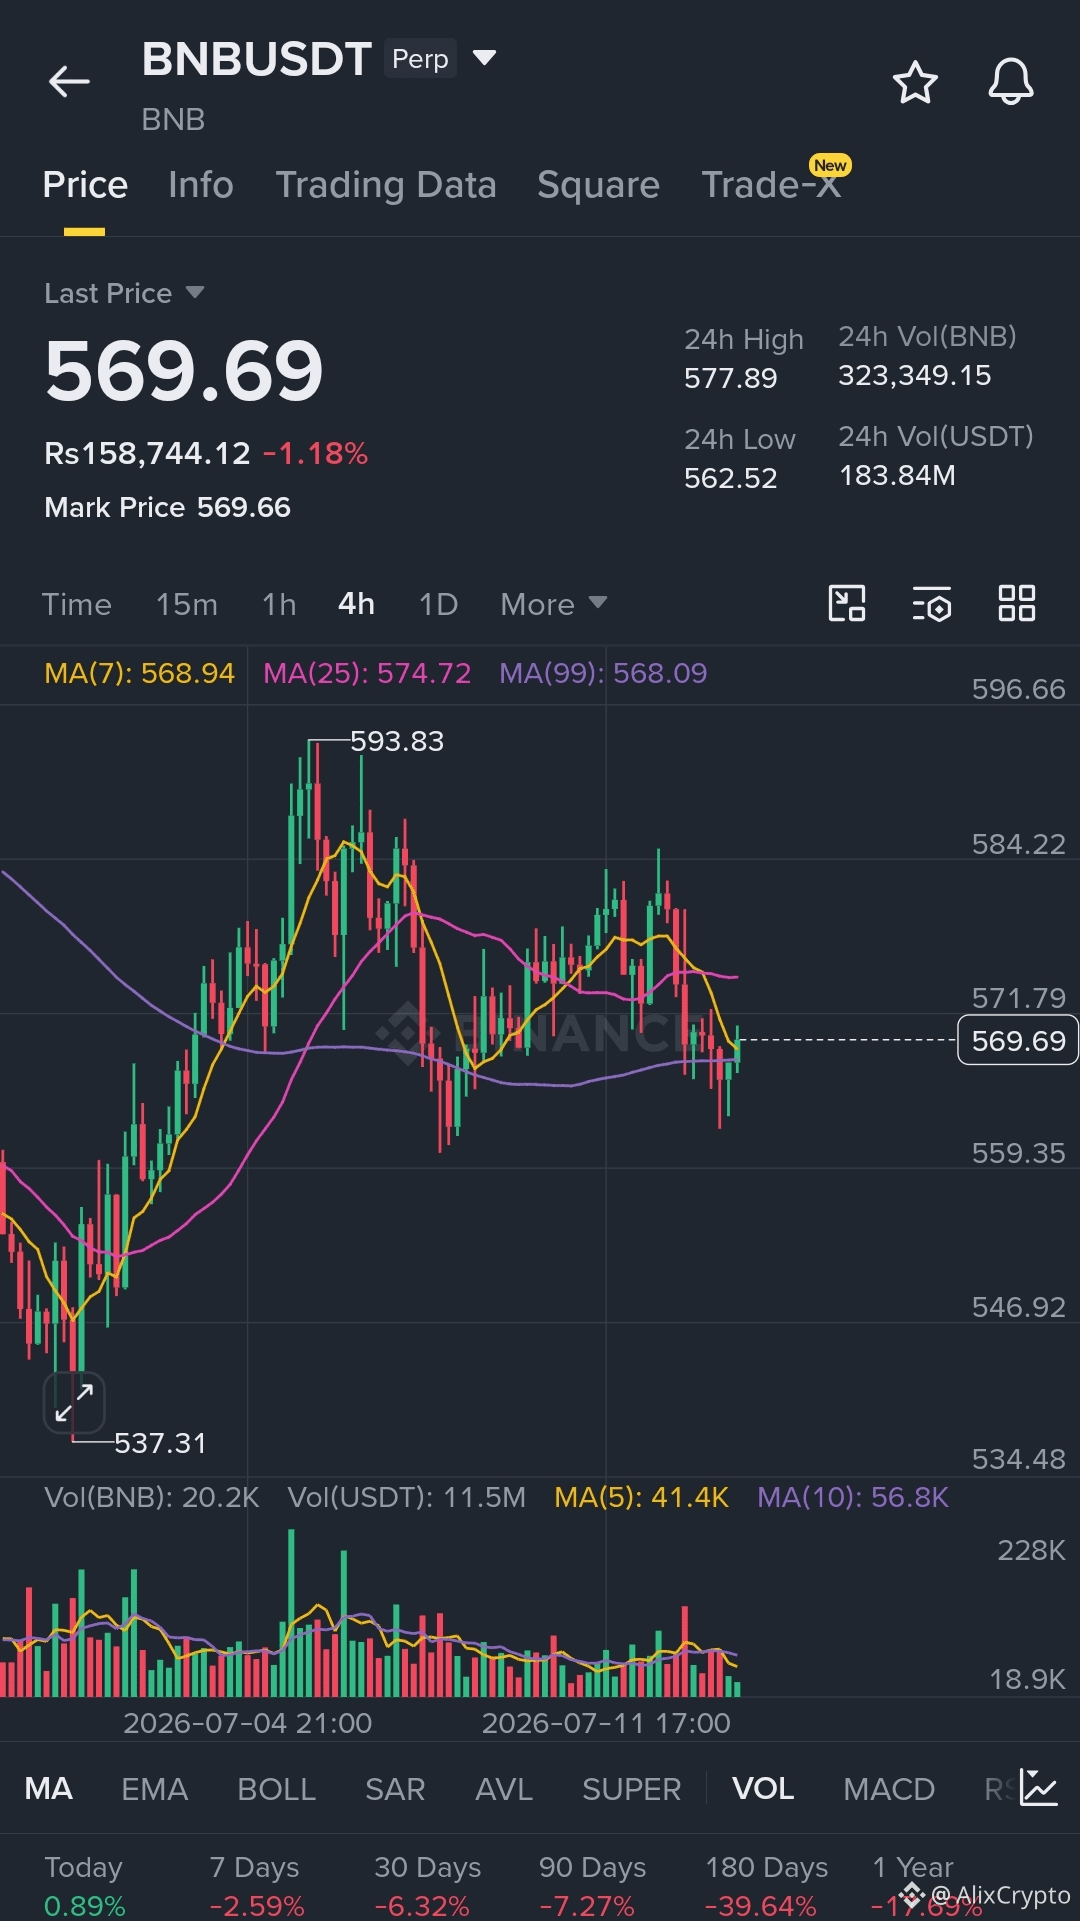Switch to the Square tab

(598, 185)
